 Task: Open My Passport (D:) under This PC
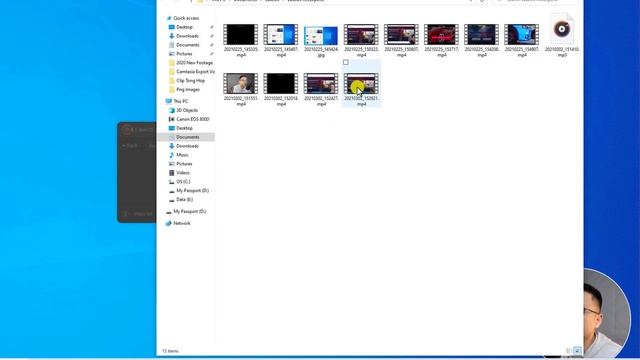189,191
